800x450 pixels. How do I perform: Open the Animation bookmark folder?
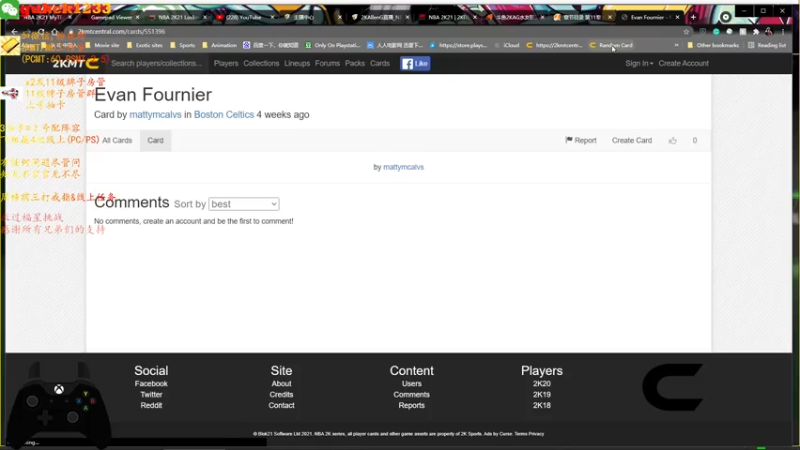(x=219, y=45)
